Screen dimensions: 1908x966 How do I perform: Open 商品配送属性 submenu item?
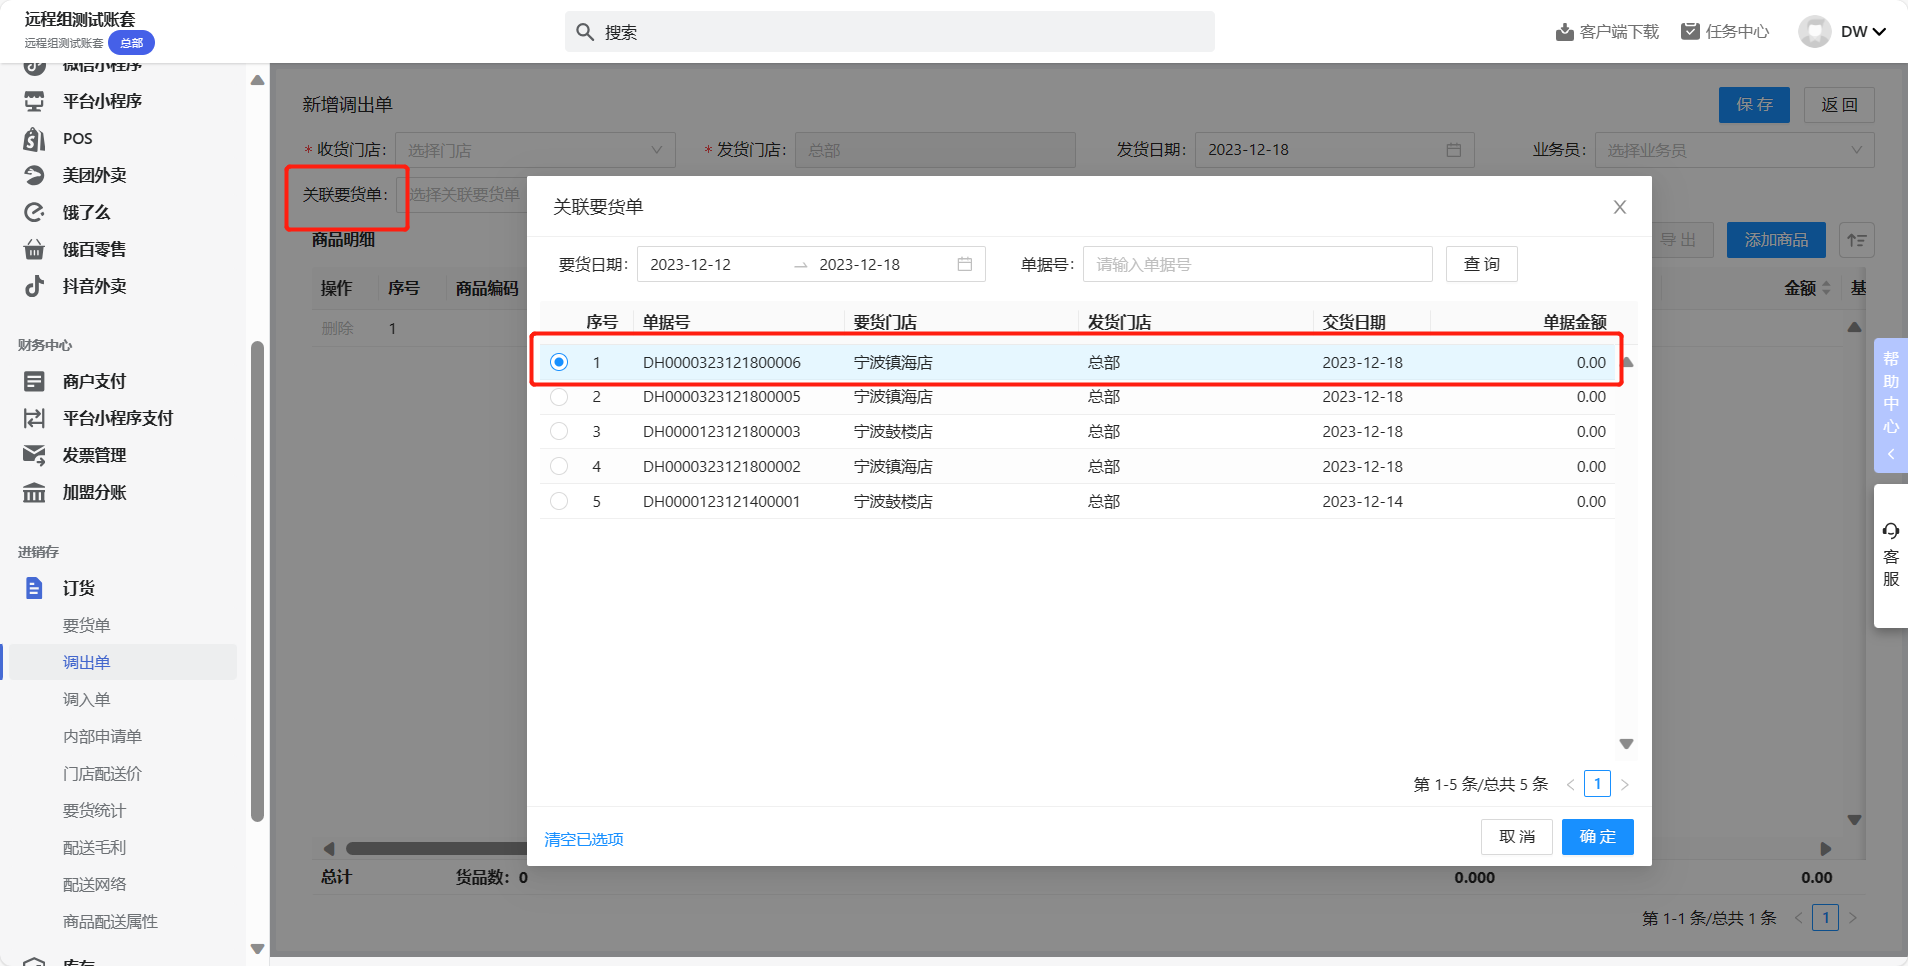(x=110, y=921)
